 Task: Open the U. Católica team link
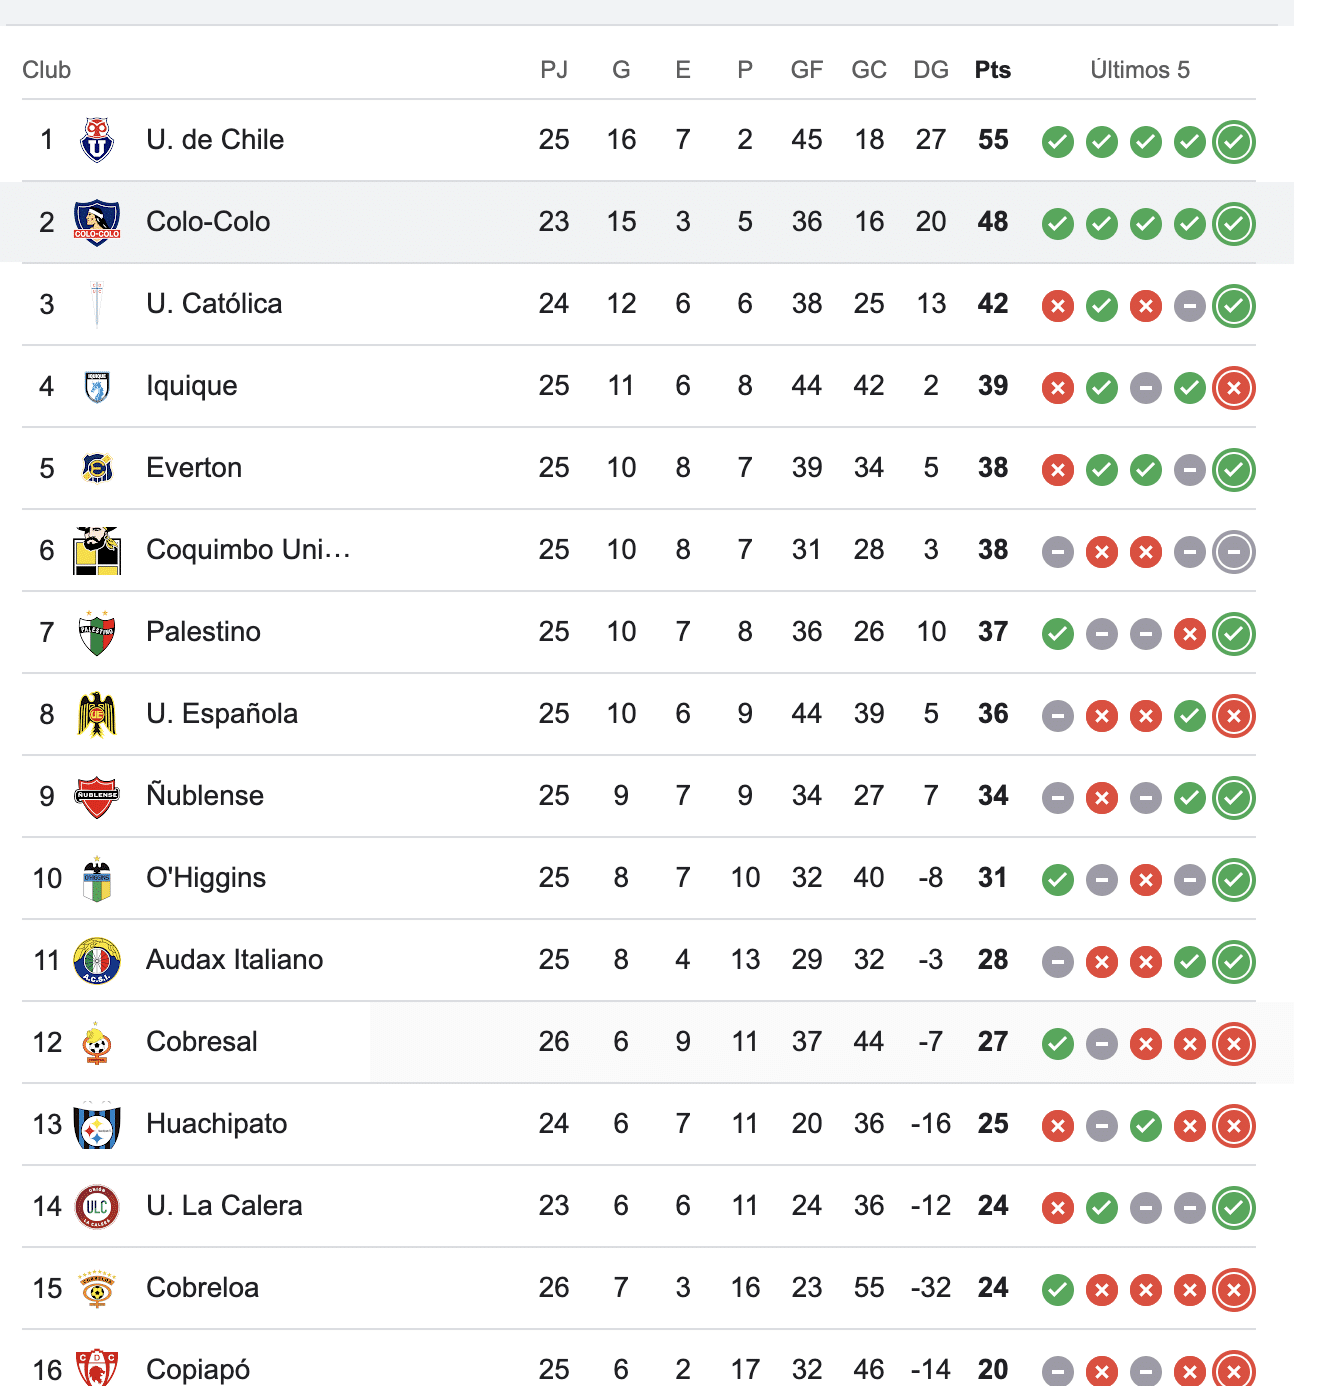coord(214,304)
